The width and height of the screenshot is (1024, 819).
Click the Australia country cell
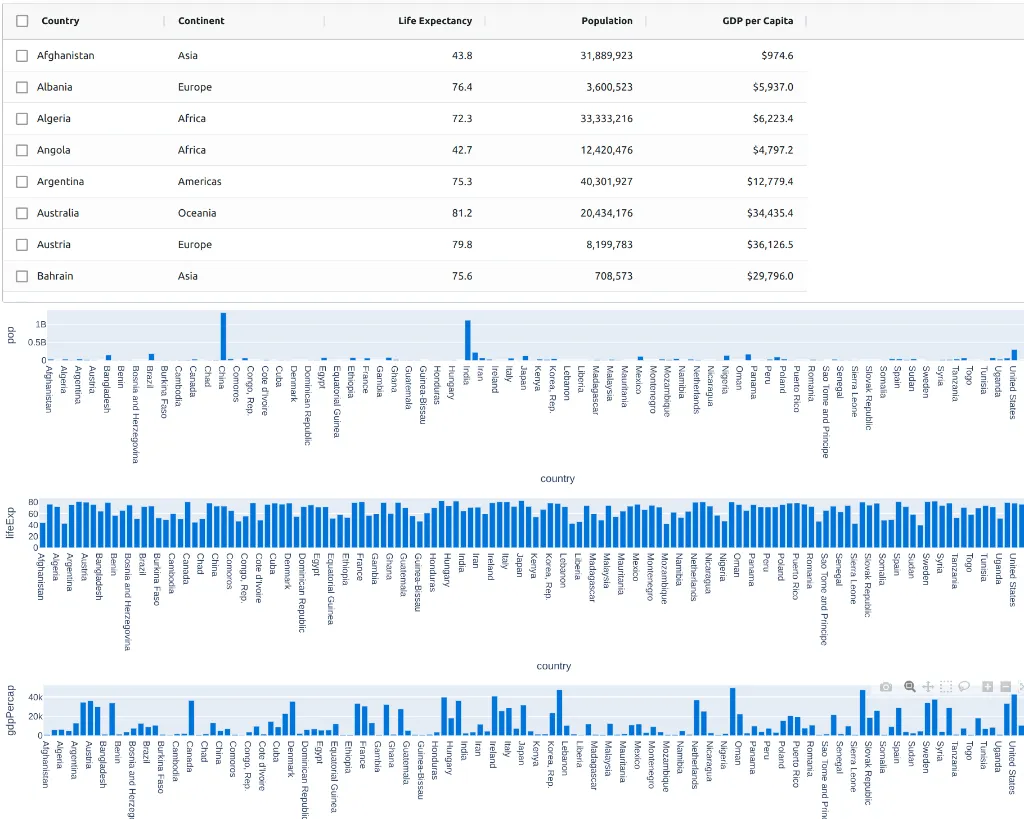coord(59,213)
